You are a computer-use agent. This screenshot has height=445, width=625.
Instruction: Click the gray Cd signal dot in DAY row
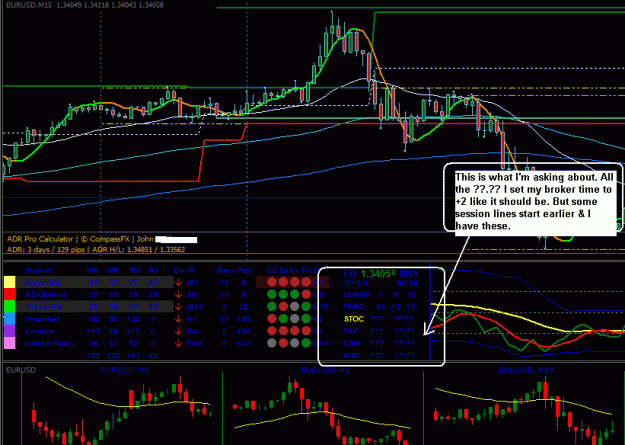(x=272, y=343)
